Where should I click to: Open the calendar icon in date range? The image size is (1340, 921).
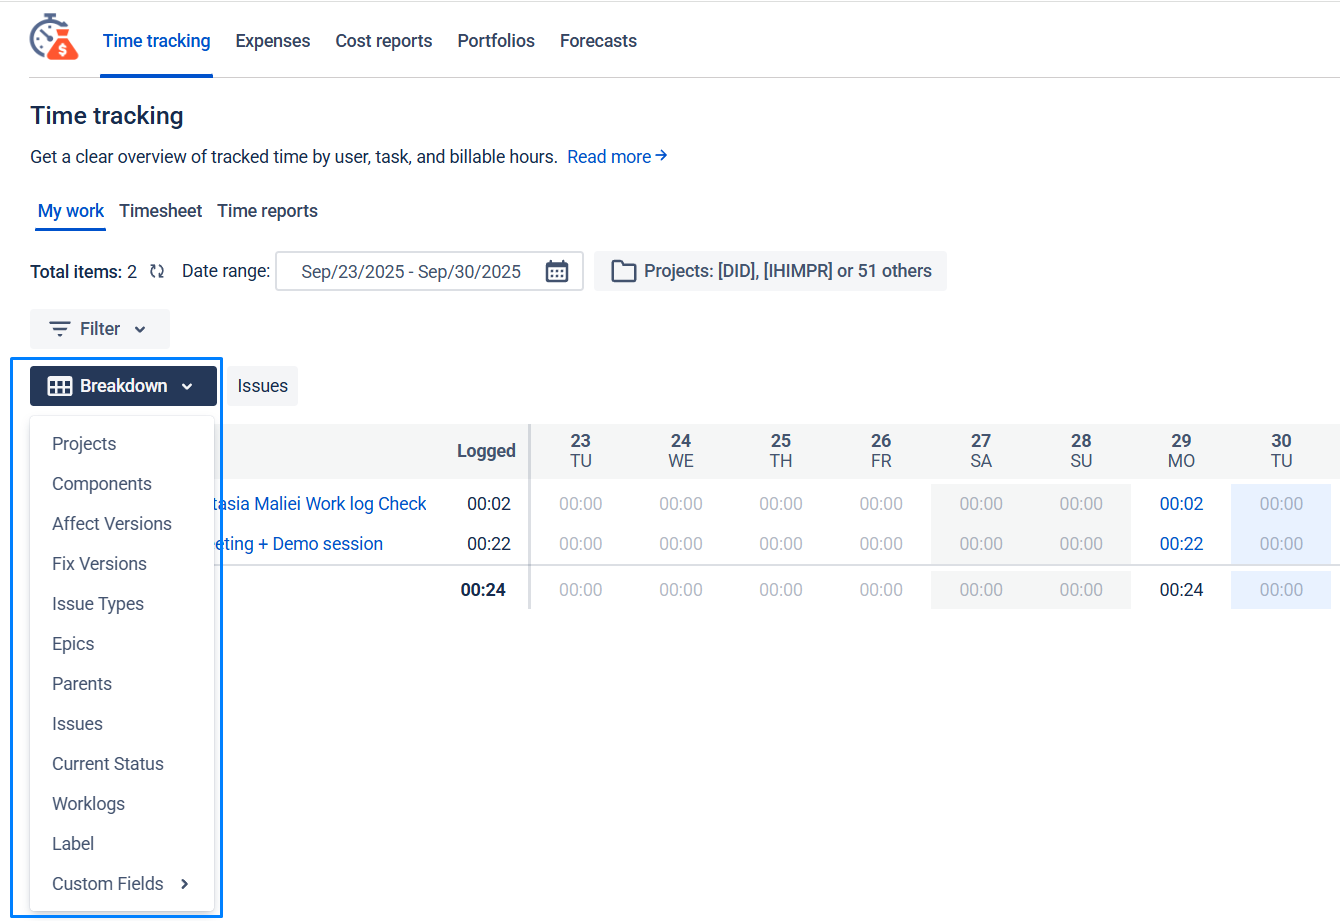557,271
